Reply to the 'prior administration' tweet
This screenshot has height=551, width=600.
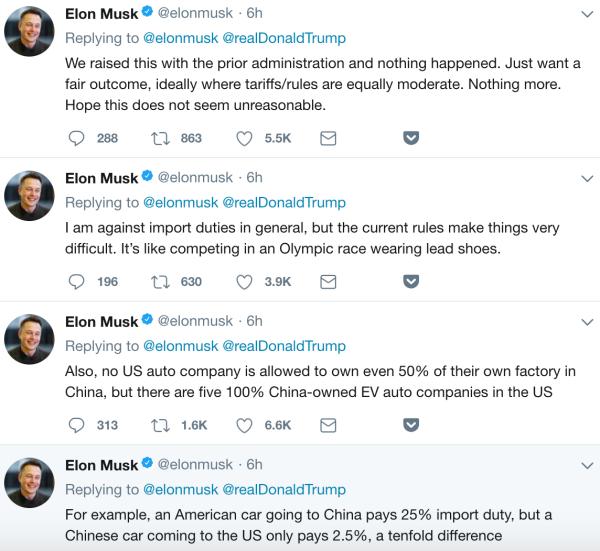coord(78,138)
